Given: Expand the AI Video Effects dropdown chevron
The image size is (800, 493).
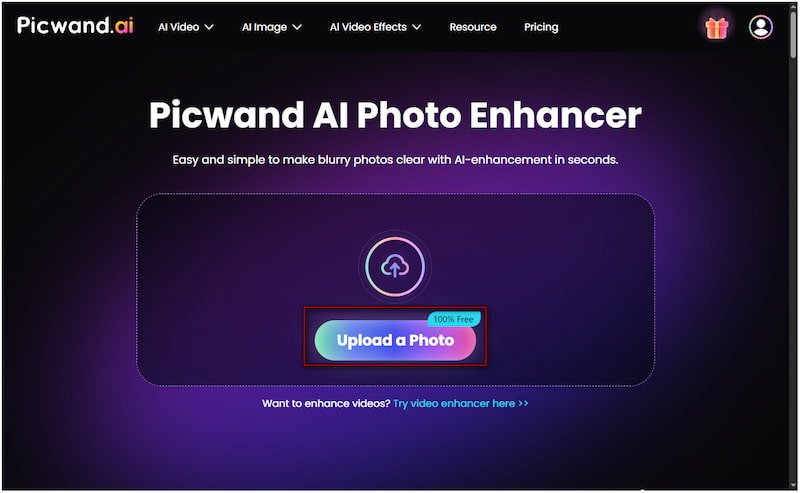Looking at the screenshot, I should coord(417,27).
